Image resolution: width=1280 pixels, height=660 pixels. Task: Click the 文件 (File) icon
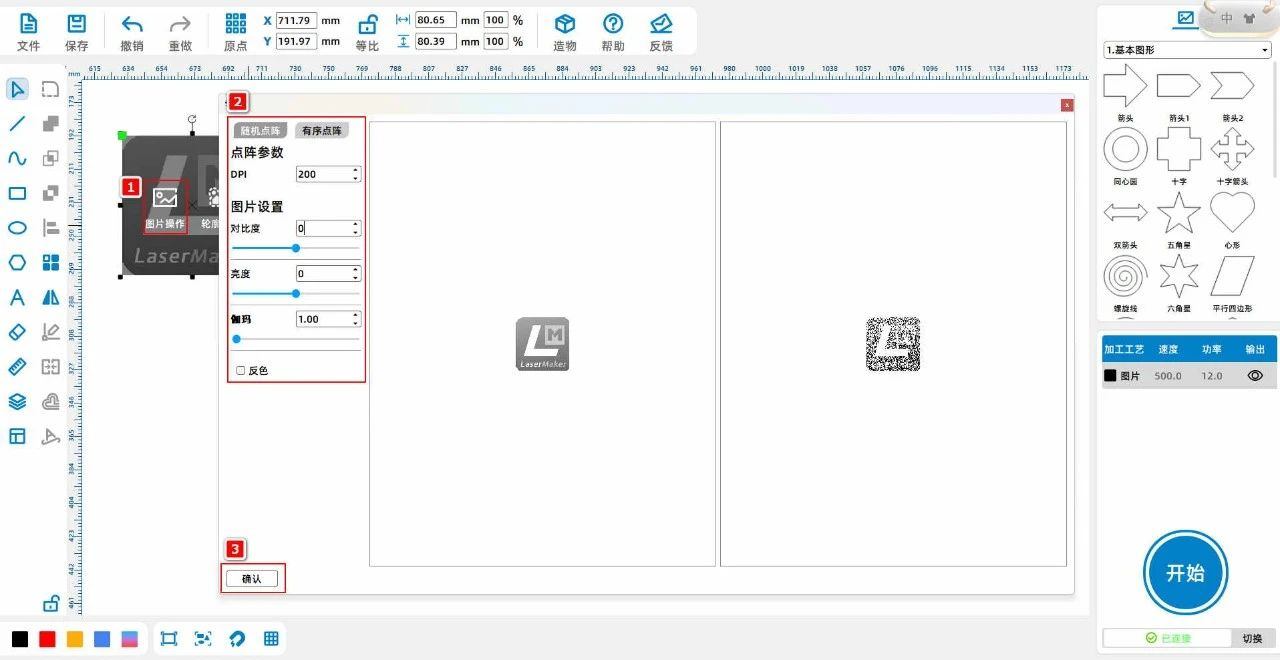point(29,24)
